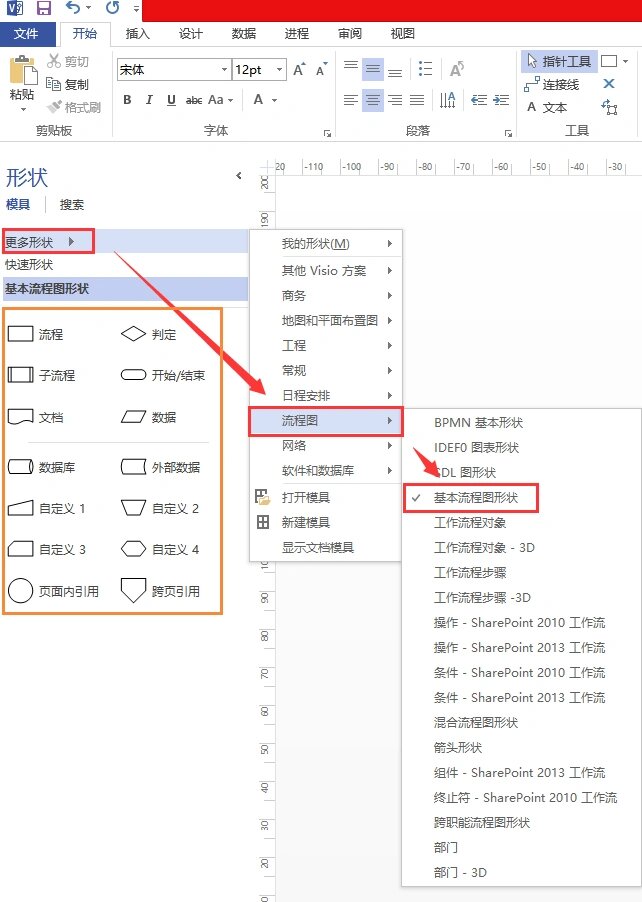Select the Text tool 文本
This screenshot has height=902, width=642.
tap(547, 107)
